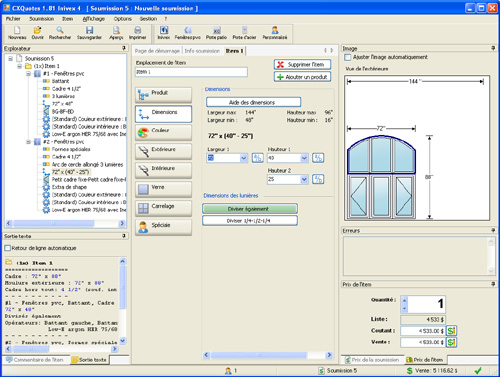The width and height of the screenshot is (500, 377).
Task: Switch to Prix de la soumission tab
Action: coord(372,360)
